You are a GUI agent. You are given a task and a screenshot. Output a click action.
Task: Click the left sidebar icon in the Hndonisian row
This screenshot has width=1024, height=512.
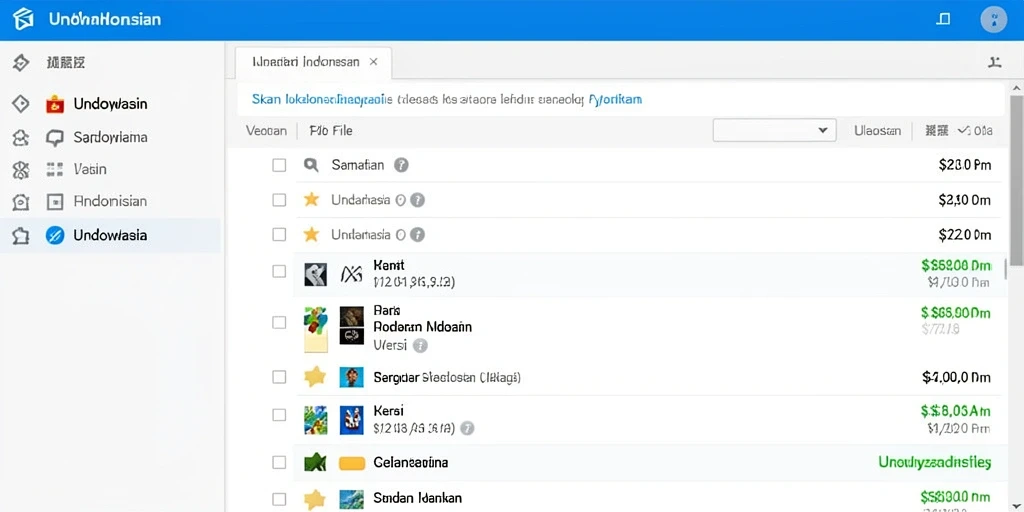[x=21, y=202]
